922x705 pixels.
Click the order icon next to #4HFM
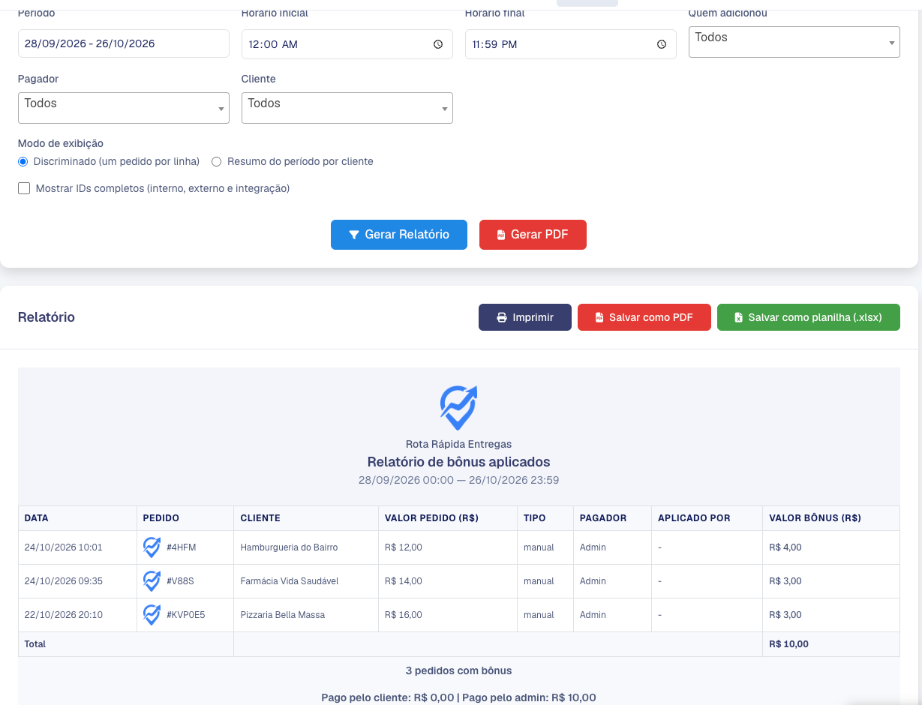(152, 547)
